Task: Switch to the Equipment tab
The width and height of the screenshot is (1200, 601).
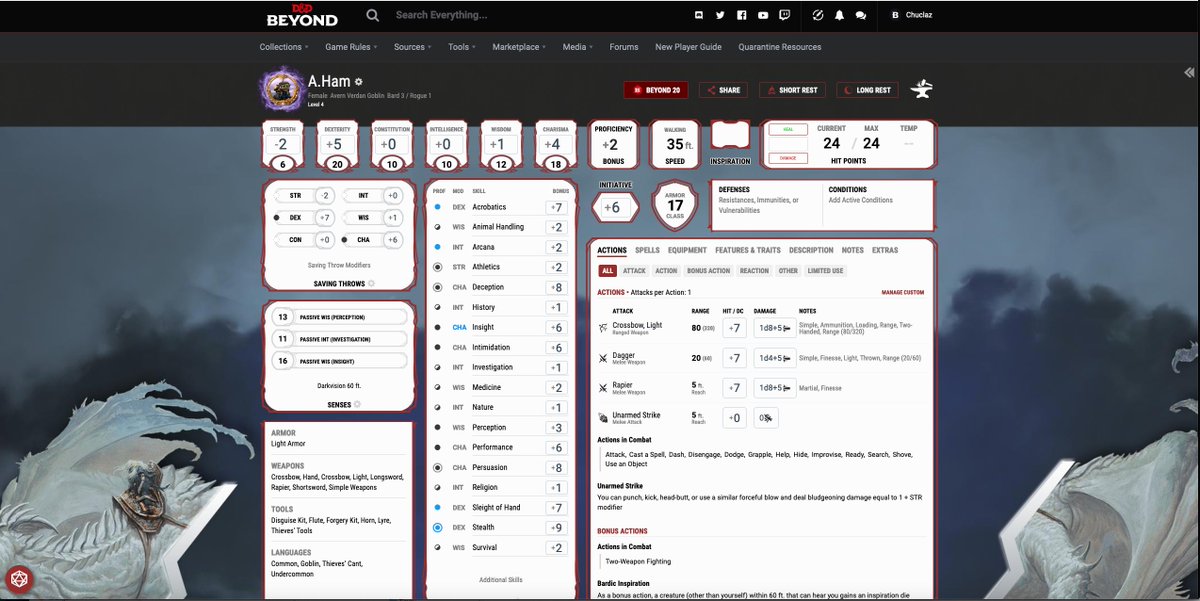Action: pyautogui.click(x=688, y=250)
